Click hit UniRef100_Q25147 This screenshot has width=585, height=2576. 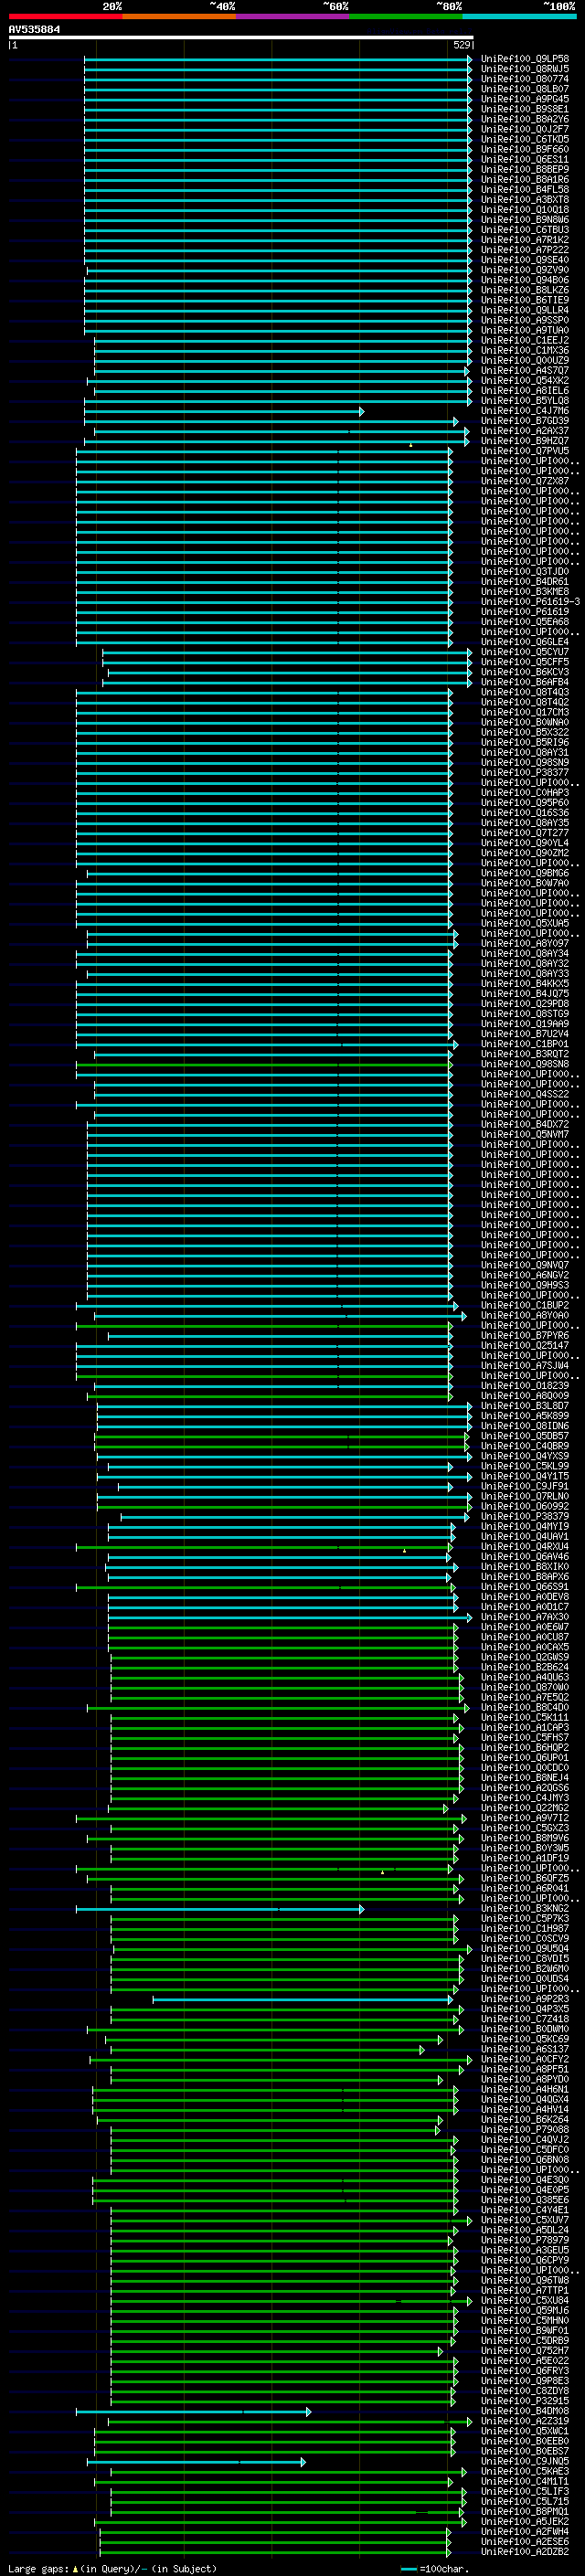click(x=525, y=1345)
